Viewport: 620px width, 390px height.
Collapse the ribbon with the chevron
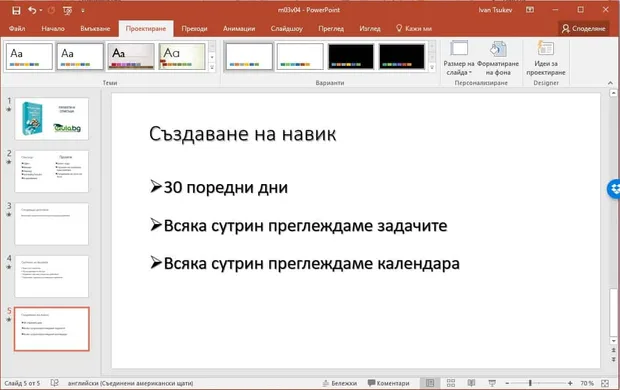[610, 83]
